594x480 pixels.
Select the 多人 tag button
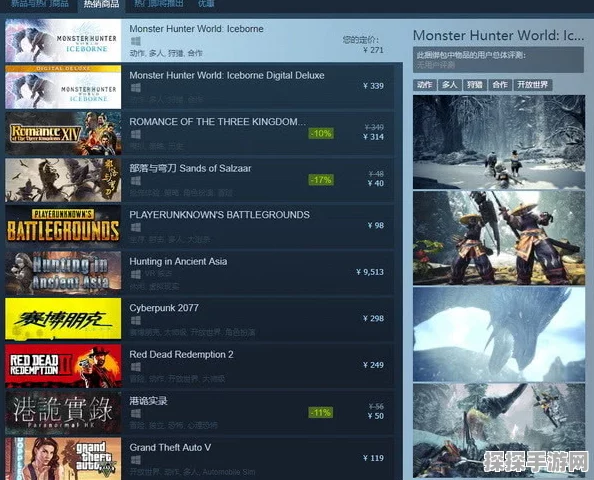click(450, 85)
